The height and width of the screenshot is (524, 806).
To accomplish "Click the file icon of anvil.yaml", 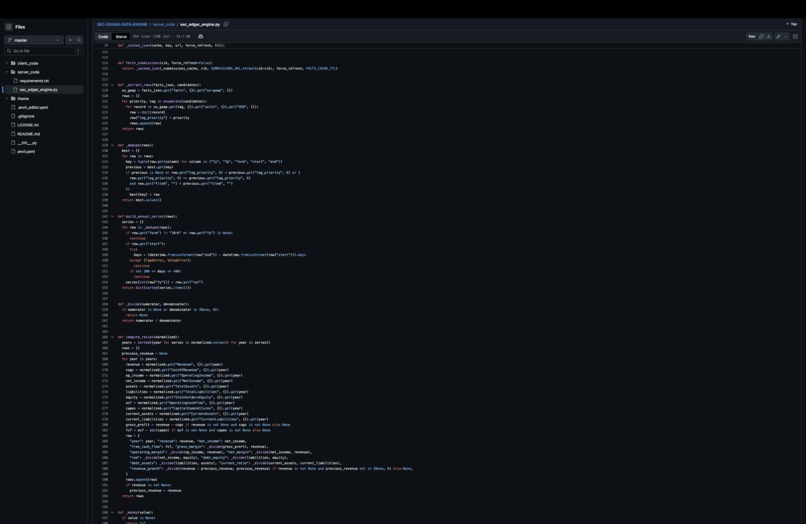I will point(13,152).
